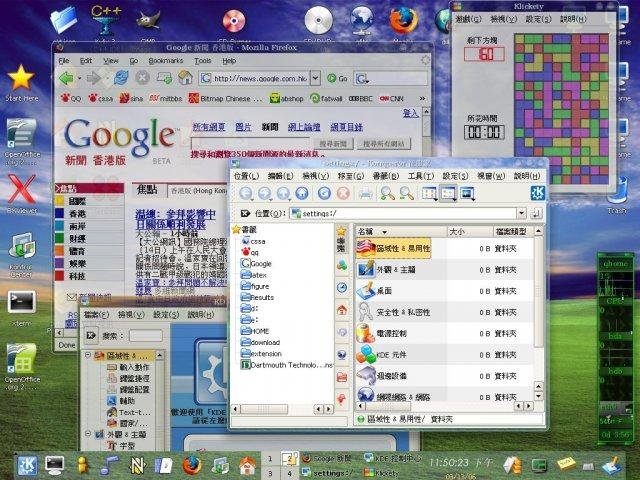
Task: Click the Home icon in Firefox toolbar
Action: (185, 78)
